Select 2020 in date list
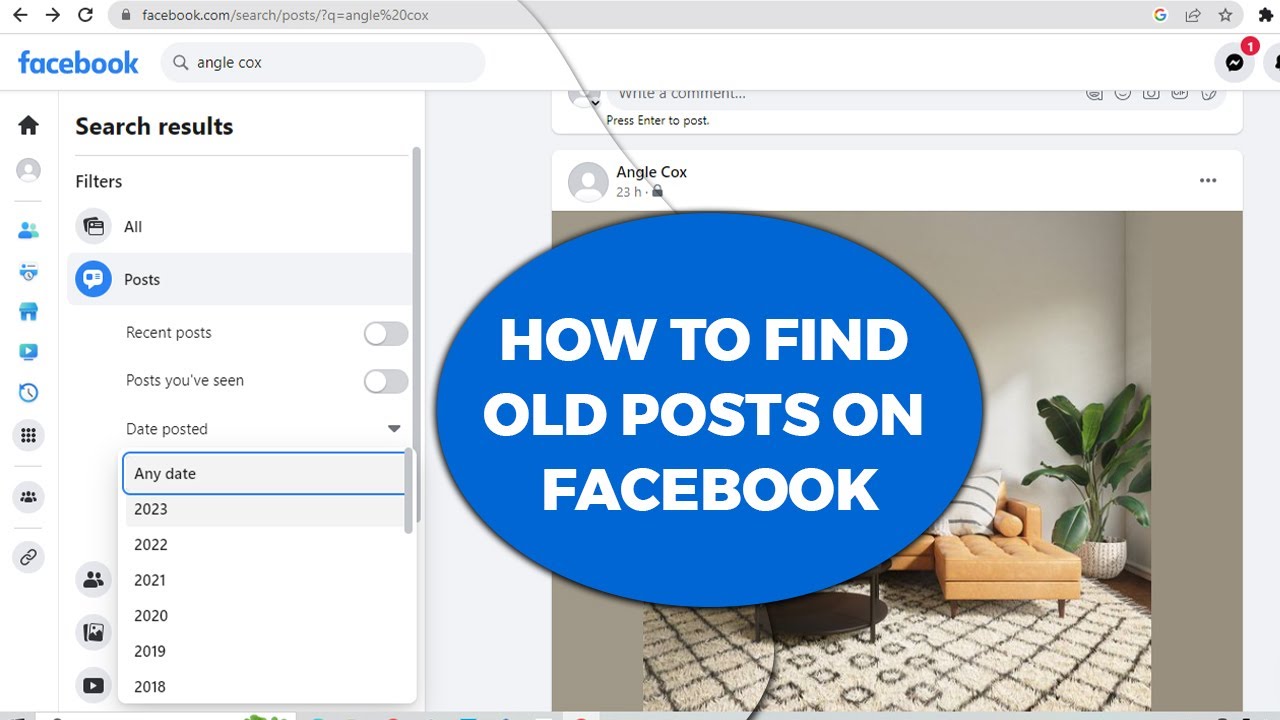1280x720 pixels. point(264,616)
